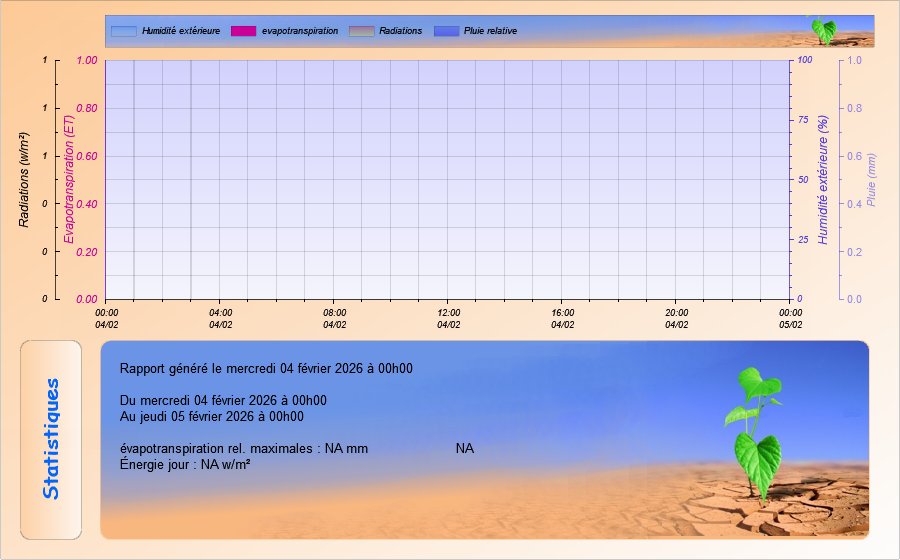Click the magenta evapotranspiration legend swatch
Screen dimensions: 900x560
243,31
